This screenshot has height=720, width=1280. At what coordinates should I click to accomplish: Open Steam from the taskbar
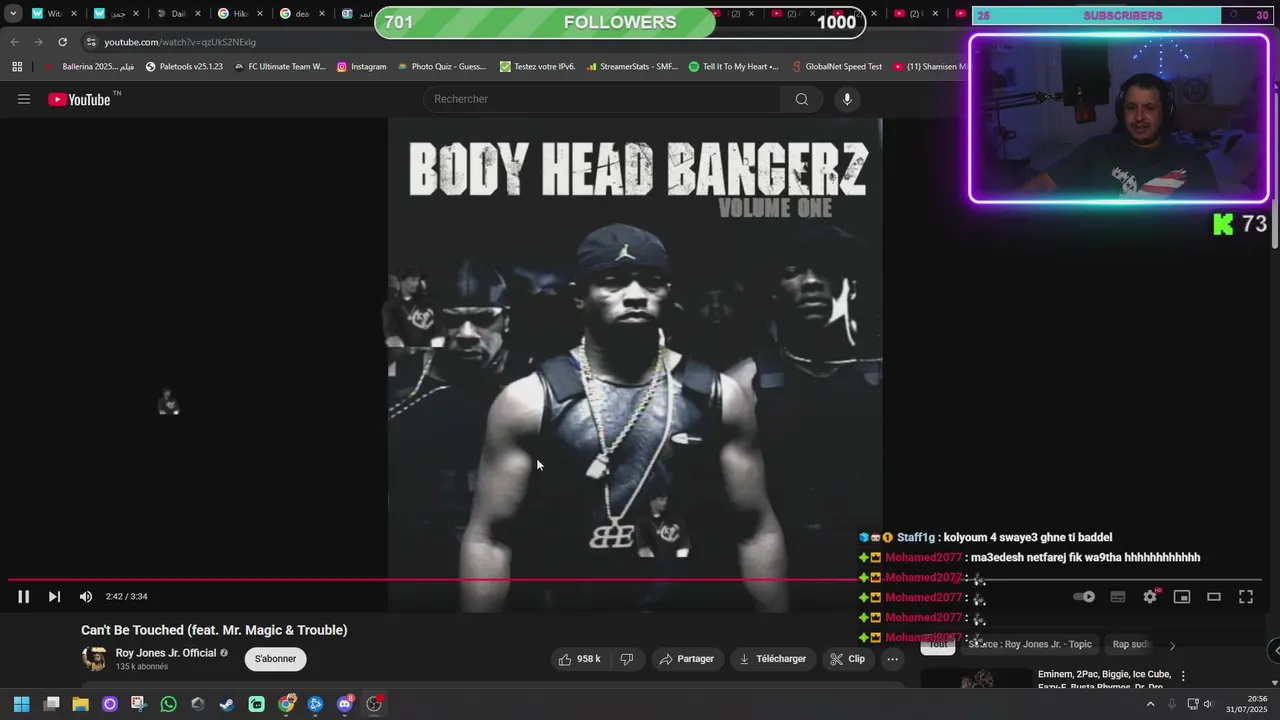[227, 704]
